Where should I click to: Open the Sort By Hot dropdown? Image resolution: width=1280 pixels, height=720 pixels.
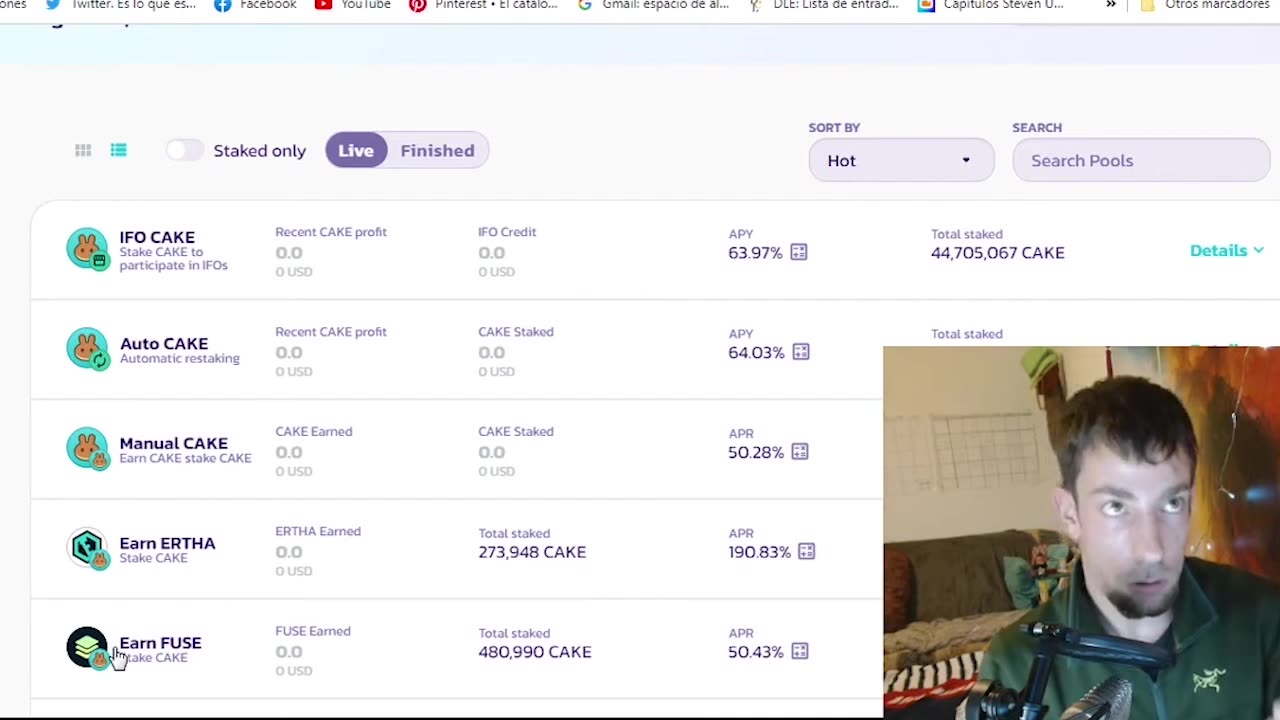pos(900,160)
